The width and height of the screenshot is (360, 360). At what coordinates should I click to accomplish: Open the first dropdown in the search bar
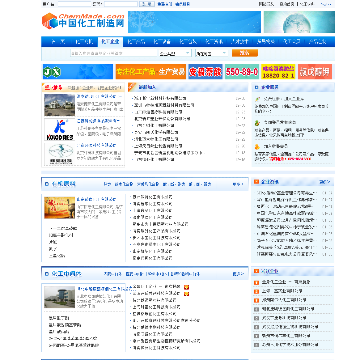[x=175, y=53]
